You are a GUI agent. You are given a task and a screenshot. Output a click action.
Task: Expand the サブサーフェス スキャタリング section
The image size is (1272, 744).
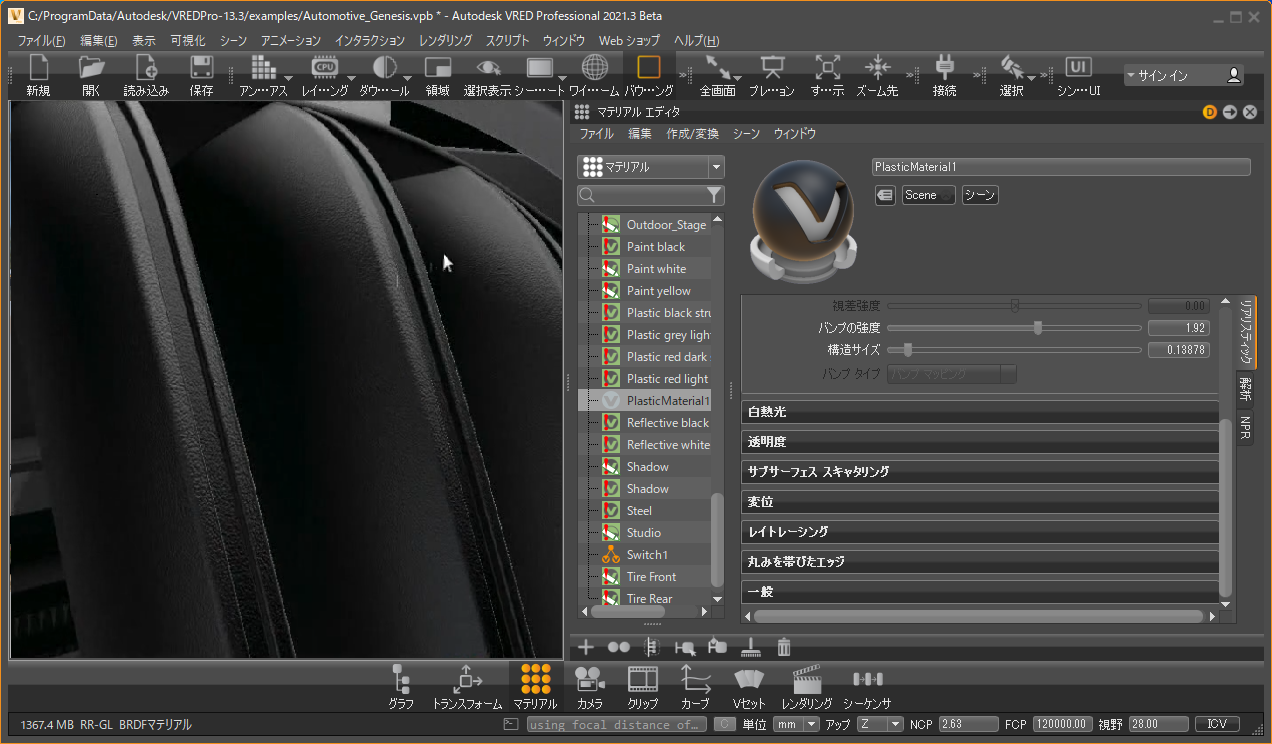[x=980, y=472]
